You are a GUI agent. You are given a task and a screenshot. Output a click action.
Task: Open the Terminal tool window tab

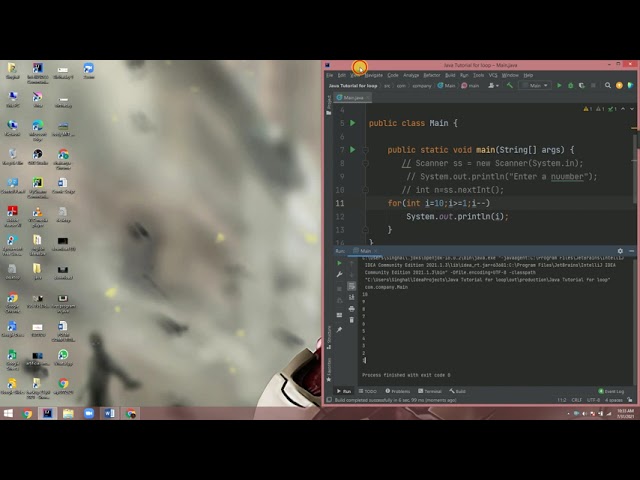[x=430, y=391]
